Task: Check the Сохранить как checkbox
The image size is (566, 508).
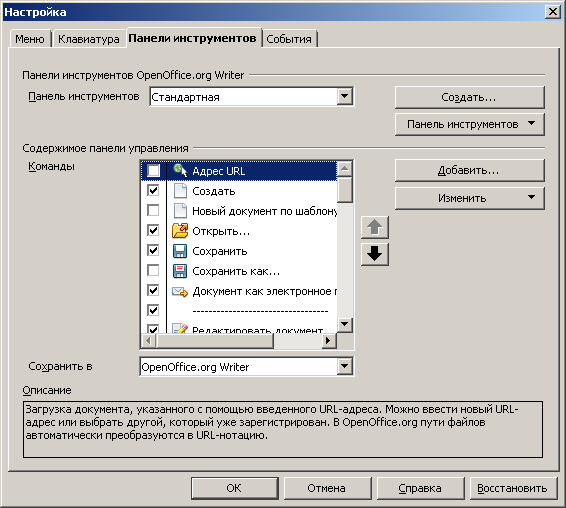Action: click(x=153, y=270)
